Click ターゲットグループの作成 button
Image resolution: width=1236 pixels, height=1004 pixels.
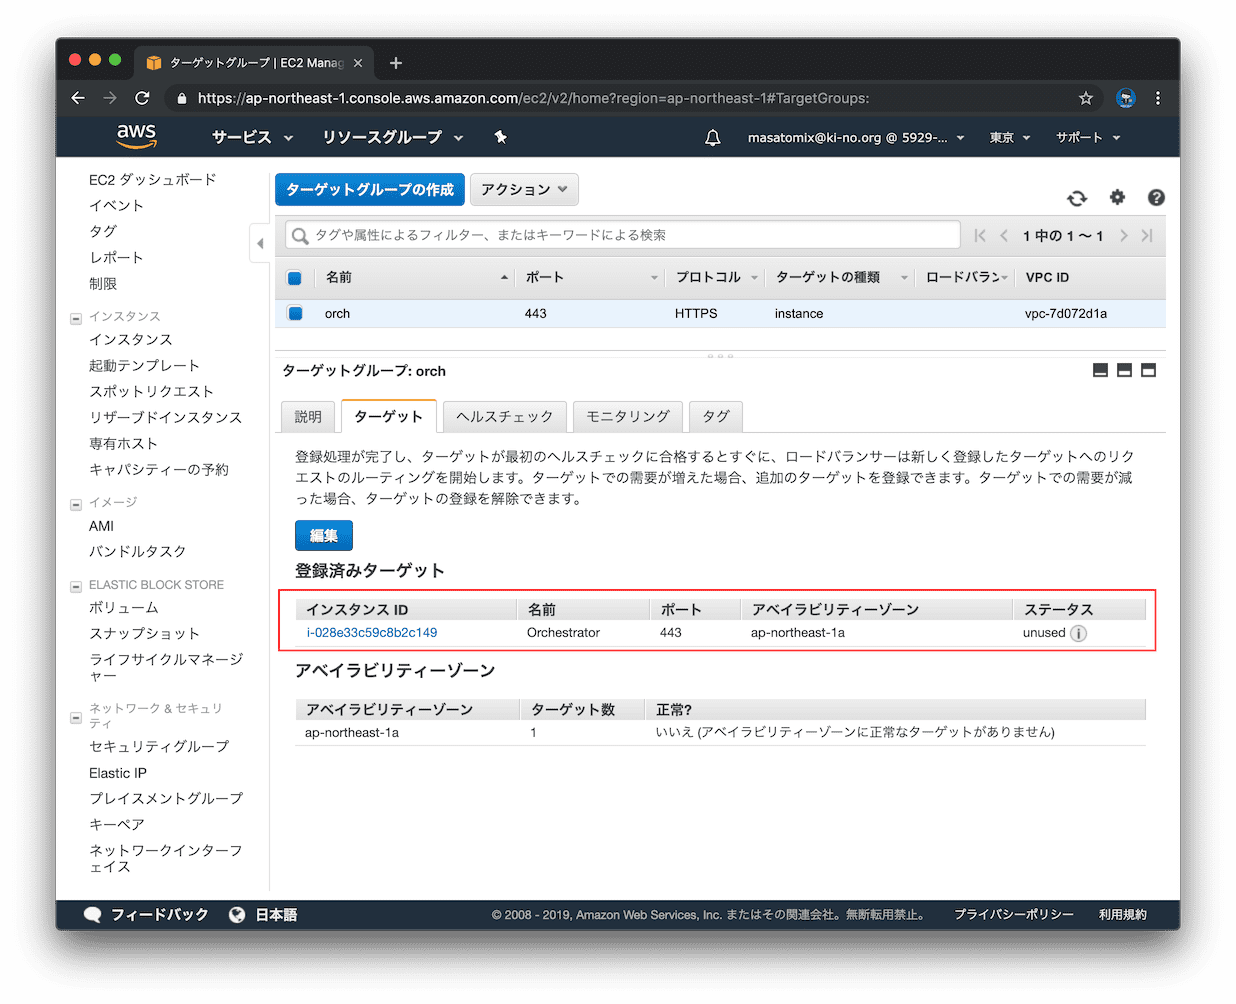(370, 190)
